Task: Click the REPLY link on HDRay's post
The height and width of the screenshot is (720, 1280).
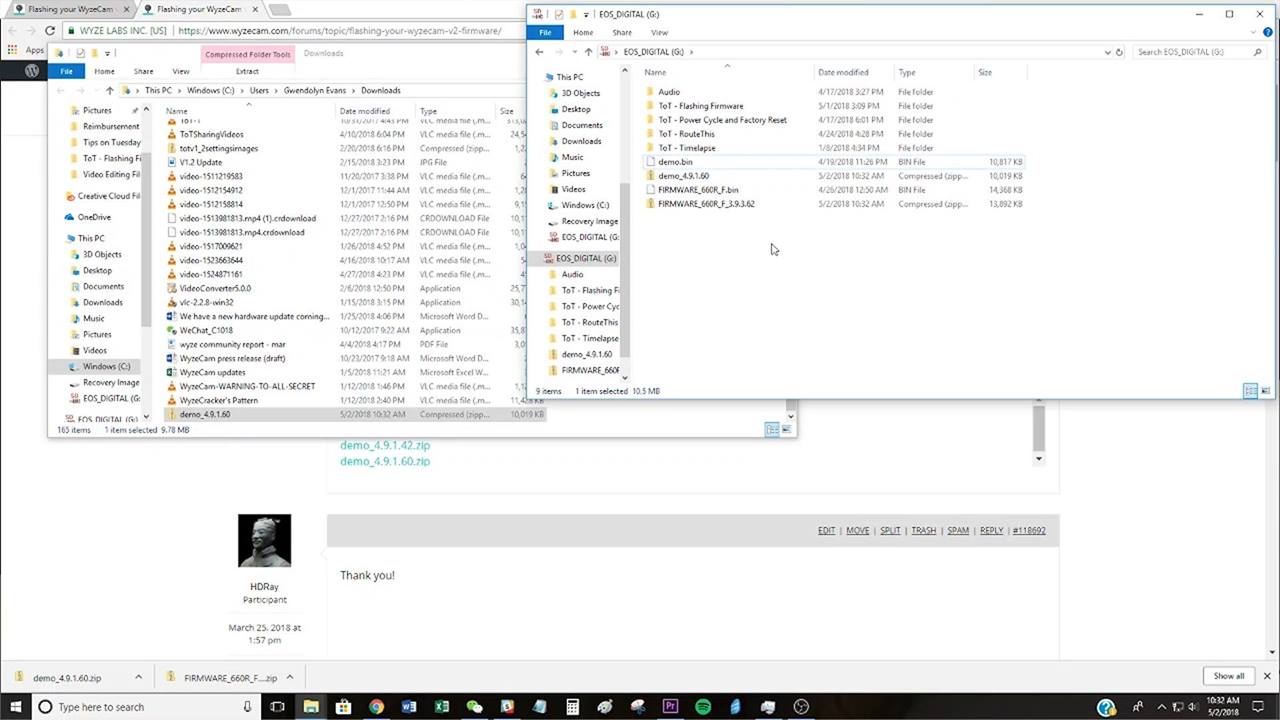Action: tap(991, 531)
